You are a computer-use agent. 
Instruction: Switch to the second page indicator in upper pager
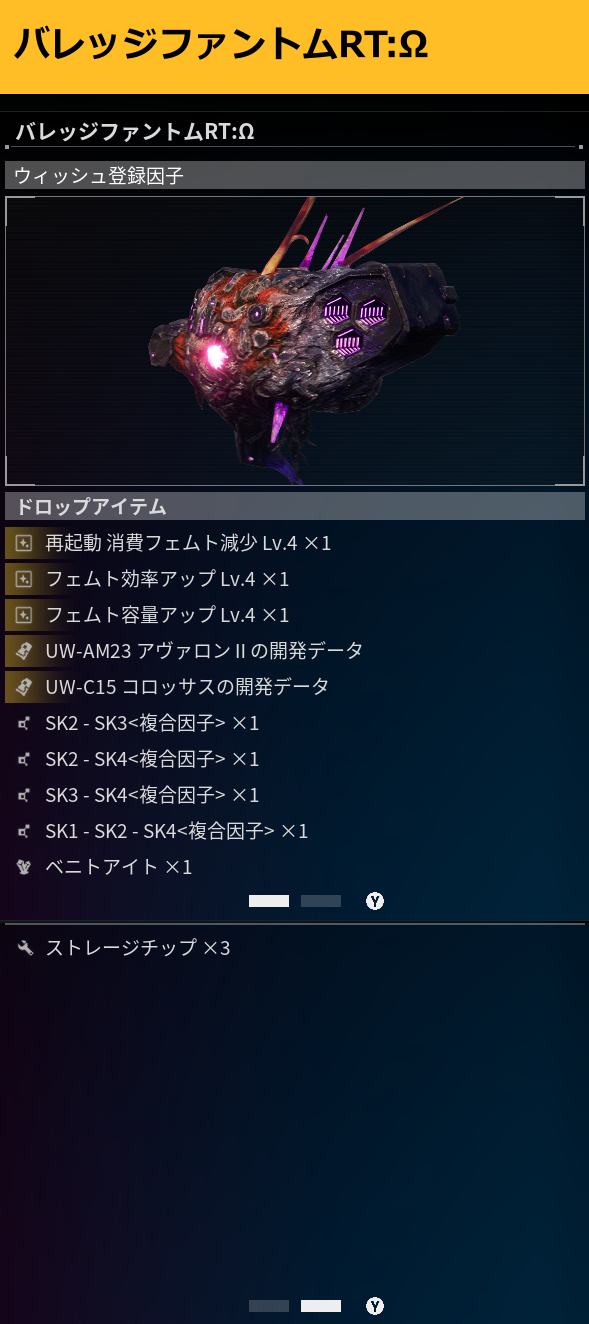point(321,901)
